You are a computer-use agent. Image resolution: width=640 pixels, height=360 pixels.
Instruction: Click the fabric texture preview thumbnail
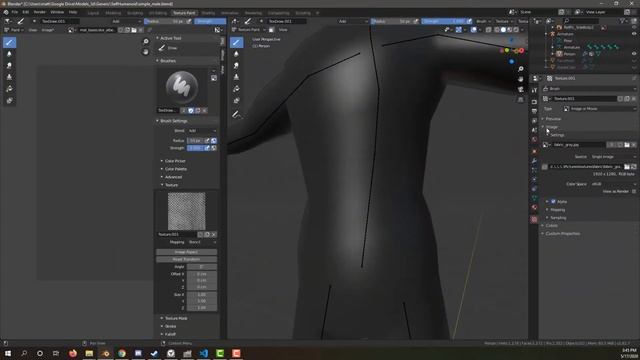[187, 211]
